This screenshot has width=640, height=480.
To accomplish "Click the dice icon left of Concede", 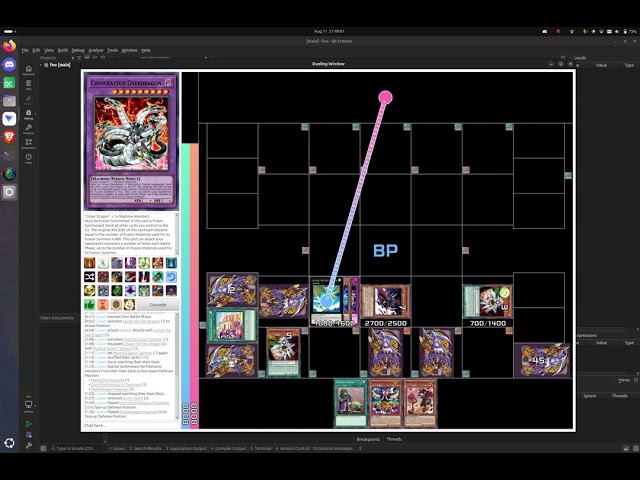I will (129, 304).
